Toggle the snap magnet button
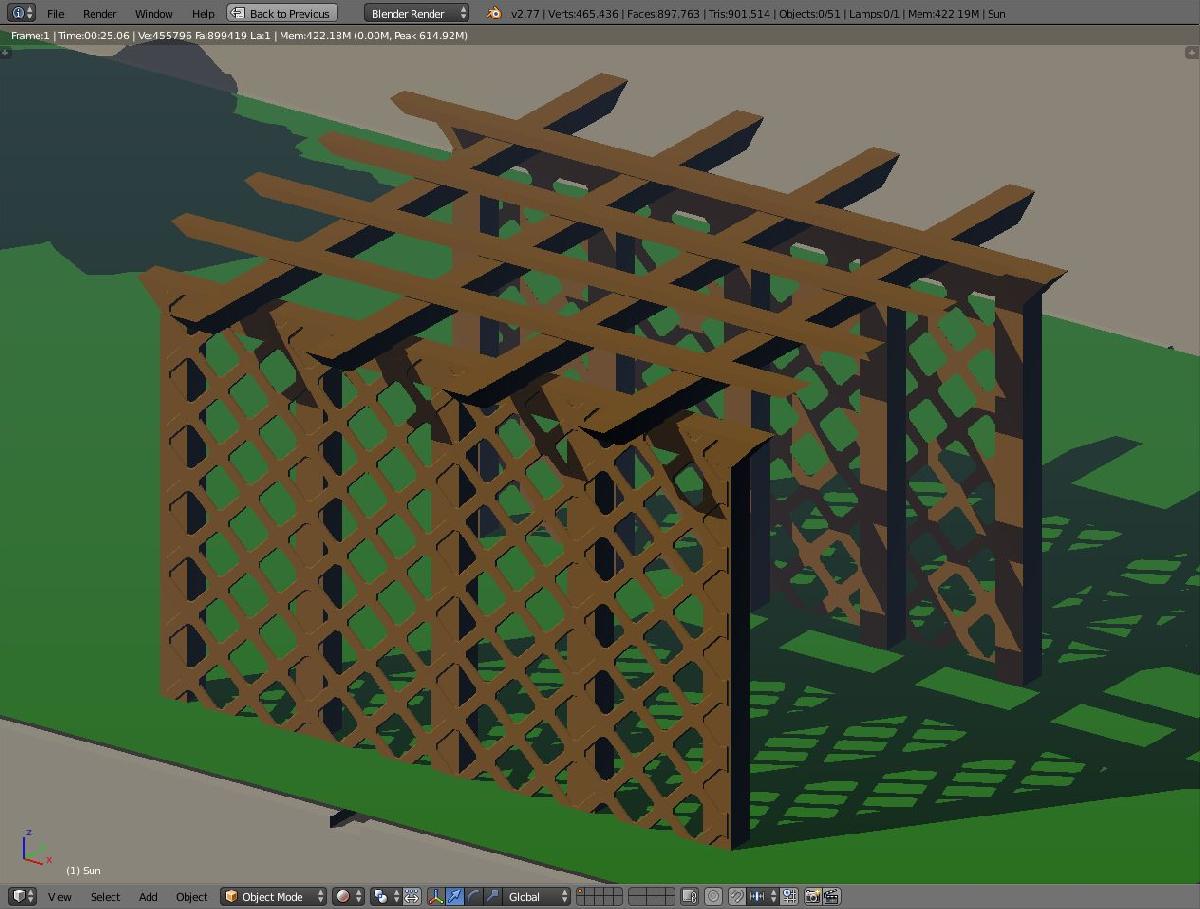 (x=737, y=897)
